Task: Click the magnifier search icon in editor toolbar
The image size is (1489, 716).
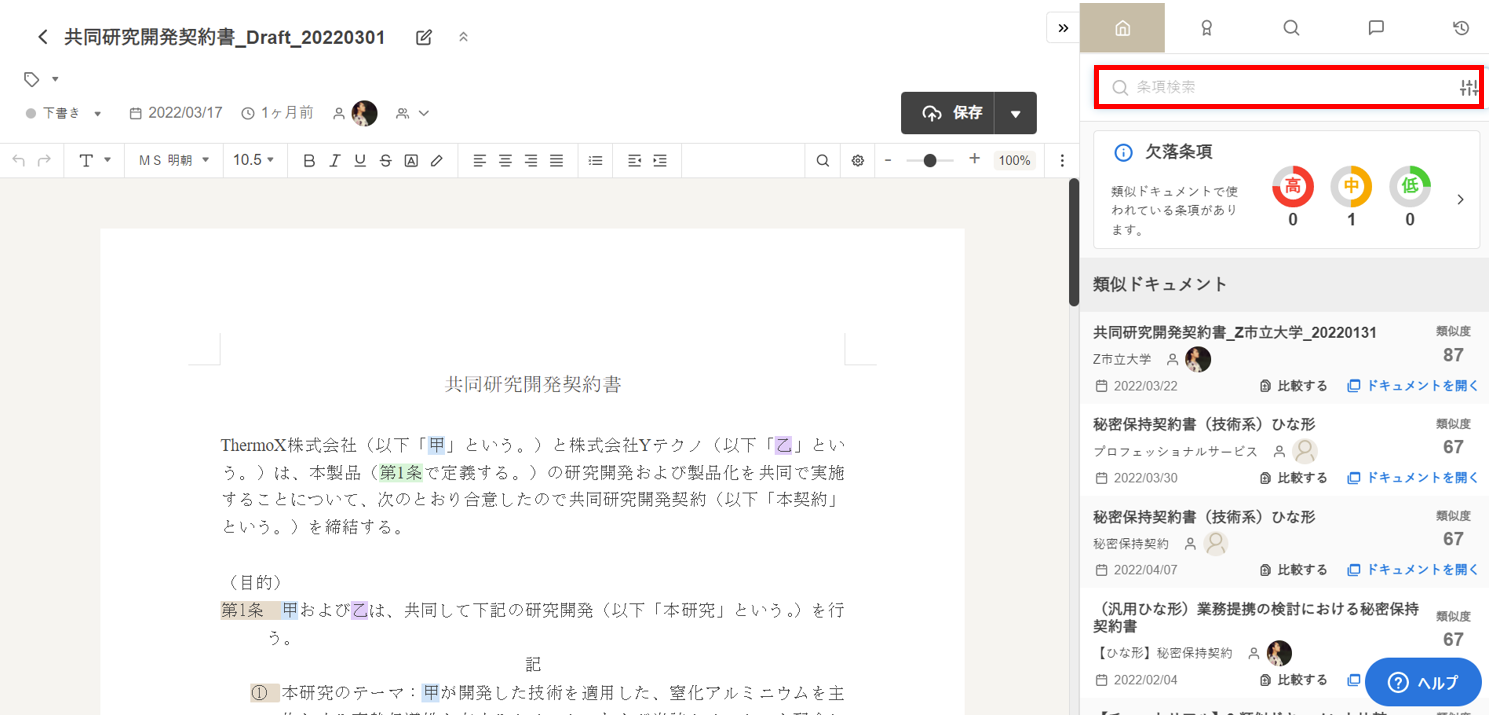Action: click(x=822, y=160)
